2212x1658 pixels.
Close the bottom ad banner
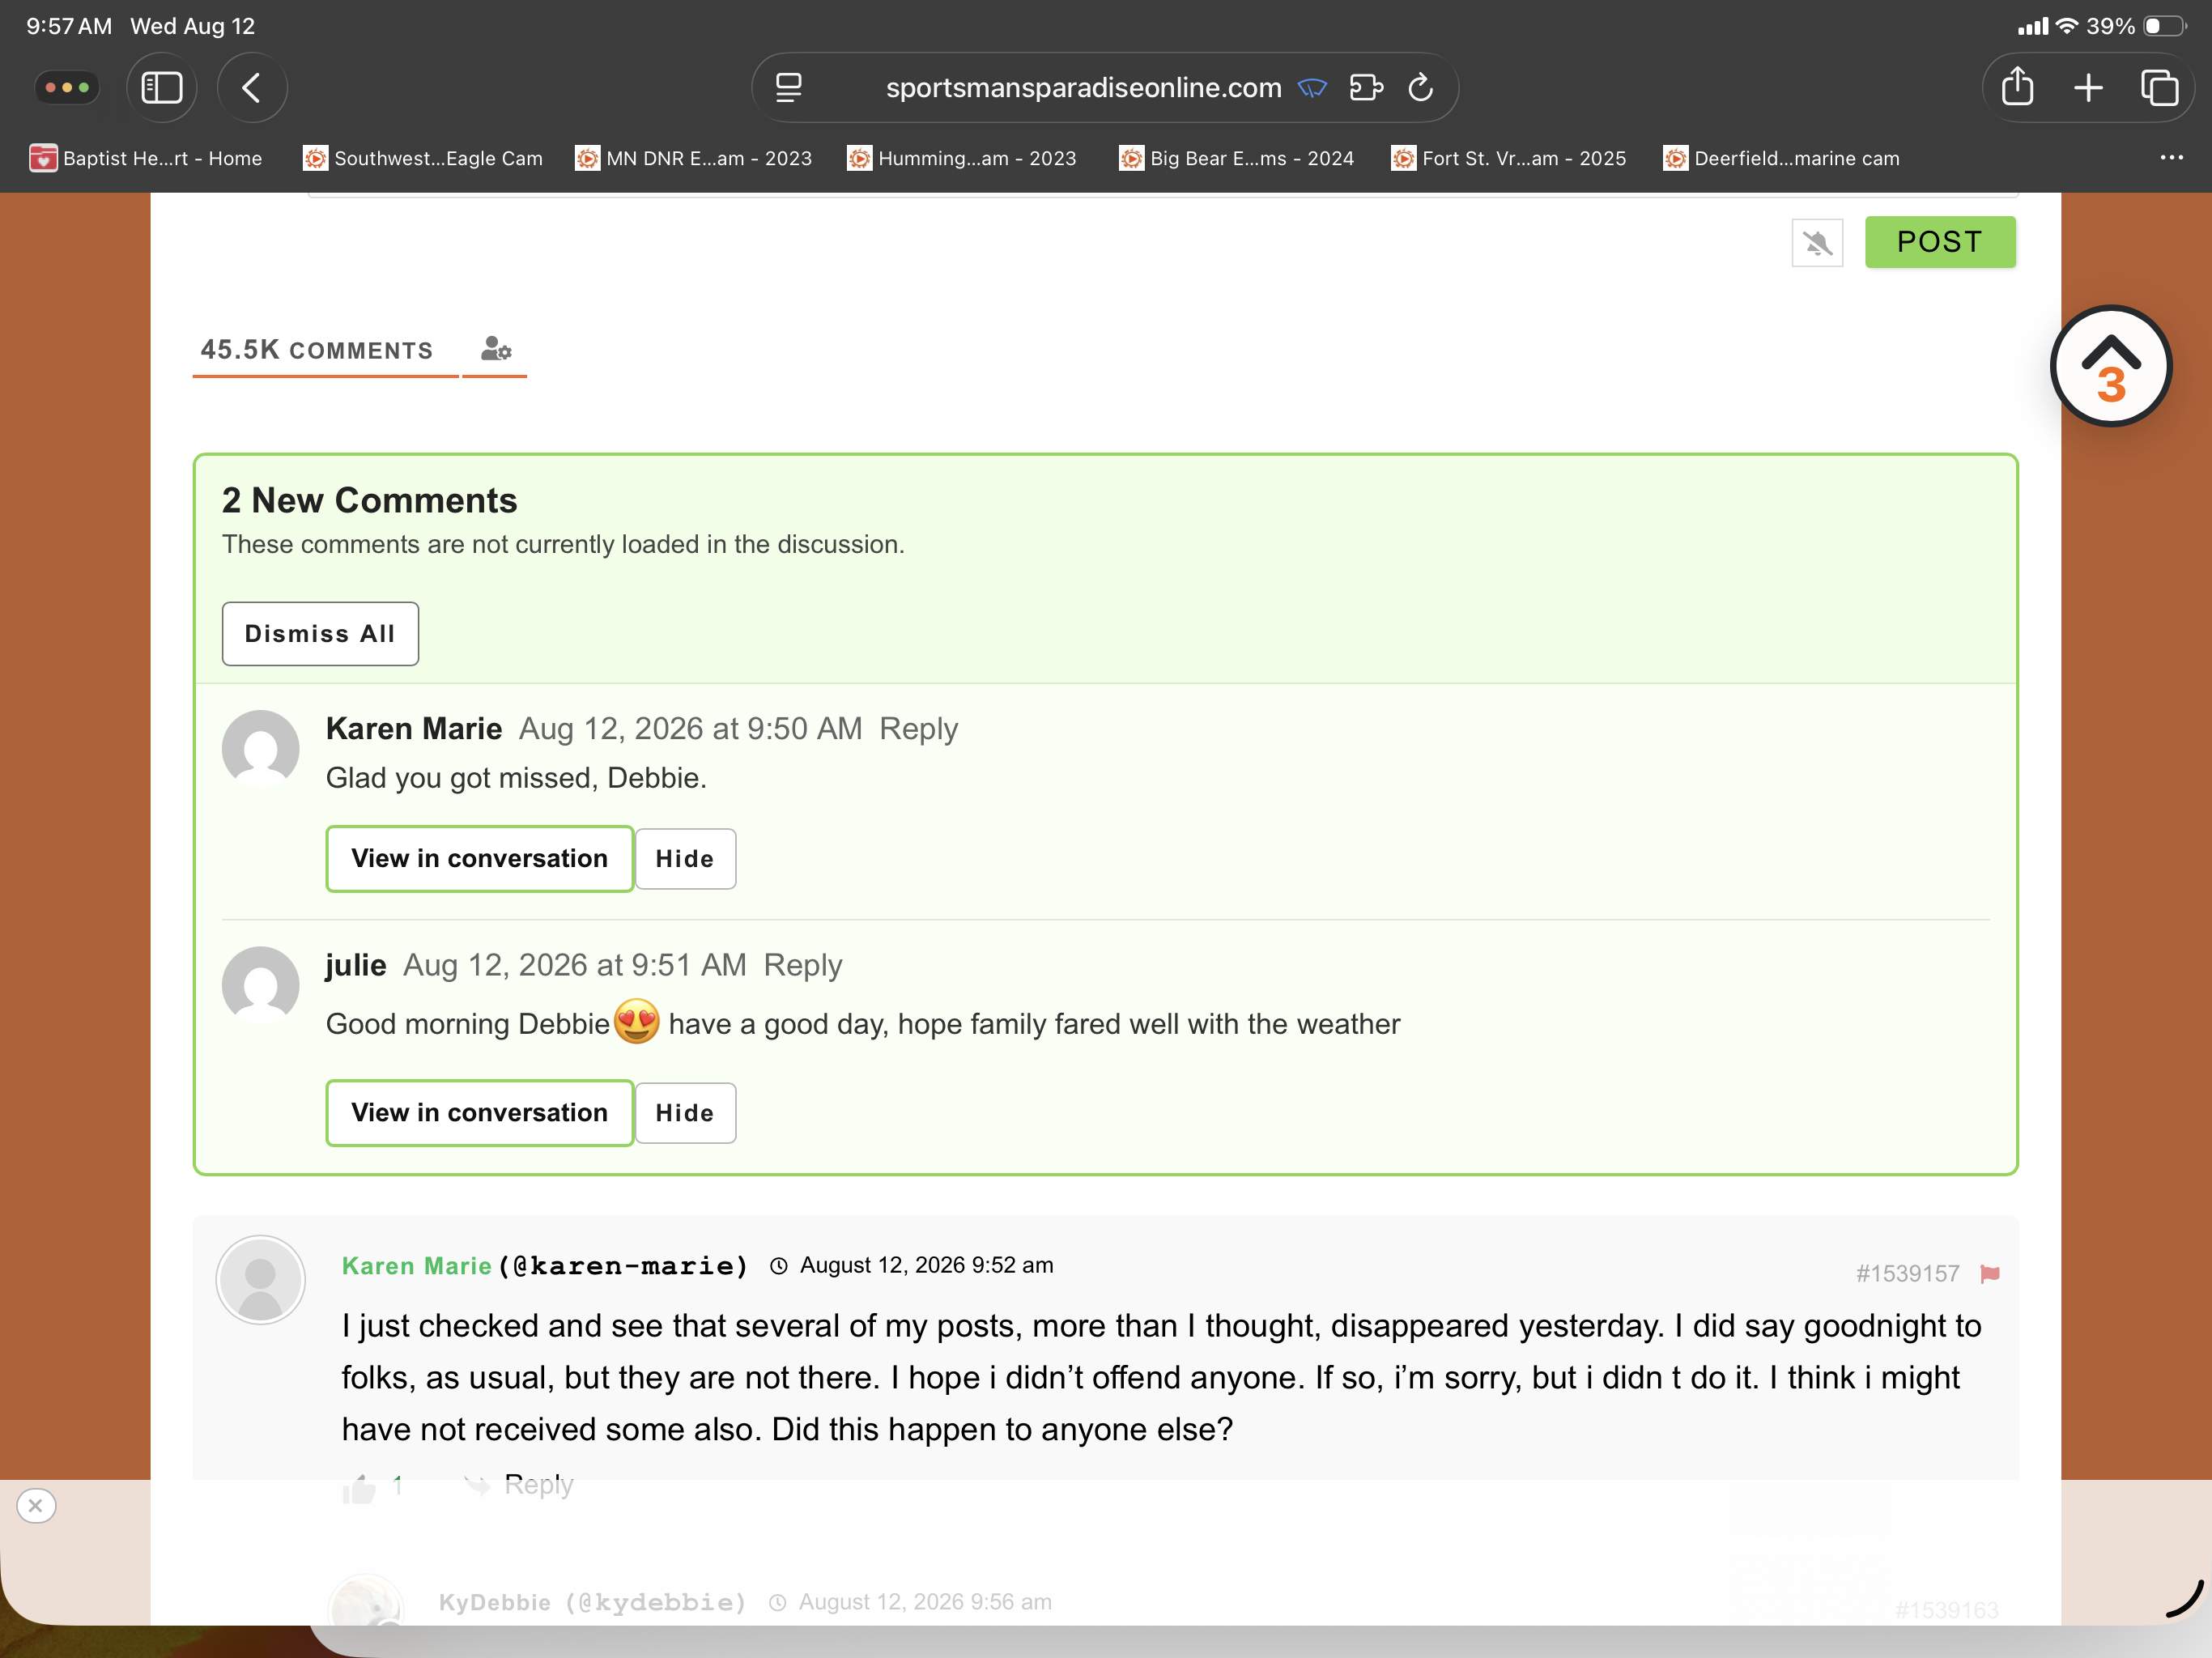[x=36, y=1505]
